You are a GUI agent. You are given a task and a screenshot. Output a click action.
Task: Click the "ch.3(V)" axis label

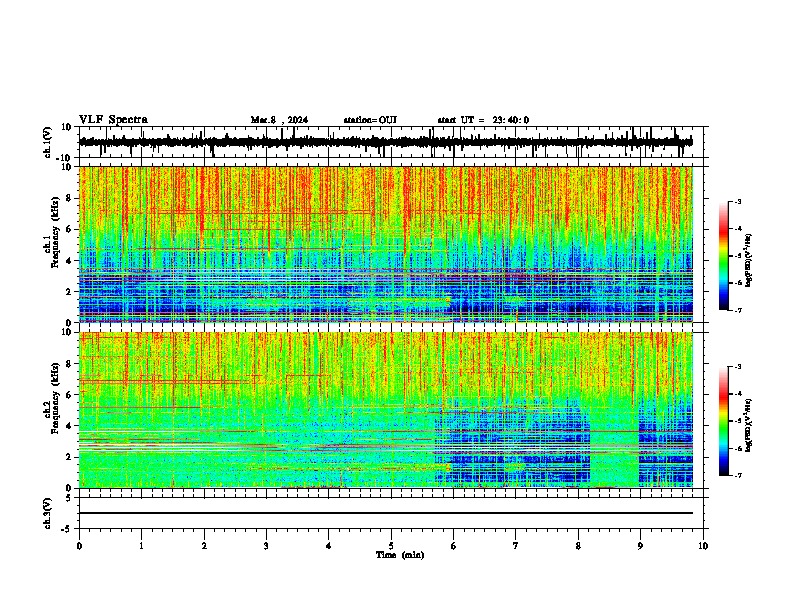48,513
